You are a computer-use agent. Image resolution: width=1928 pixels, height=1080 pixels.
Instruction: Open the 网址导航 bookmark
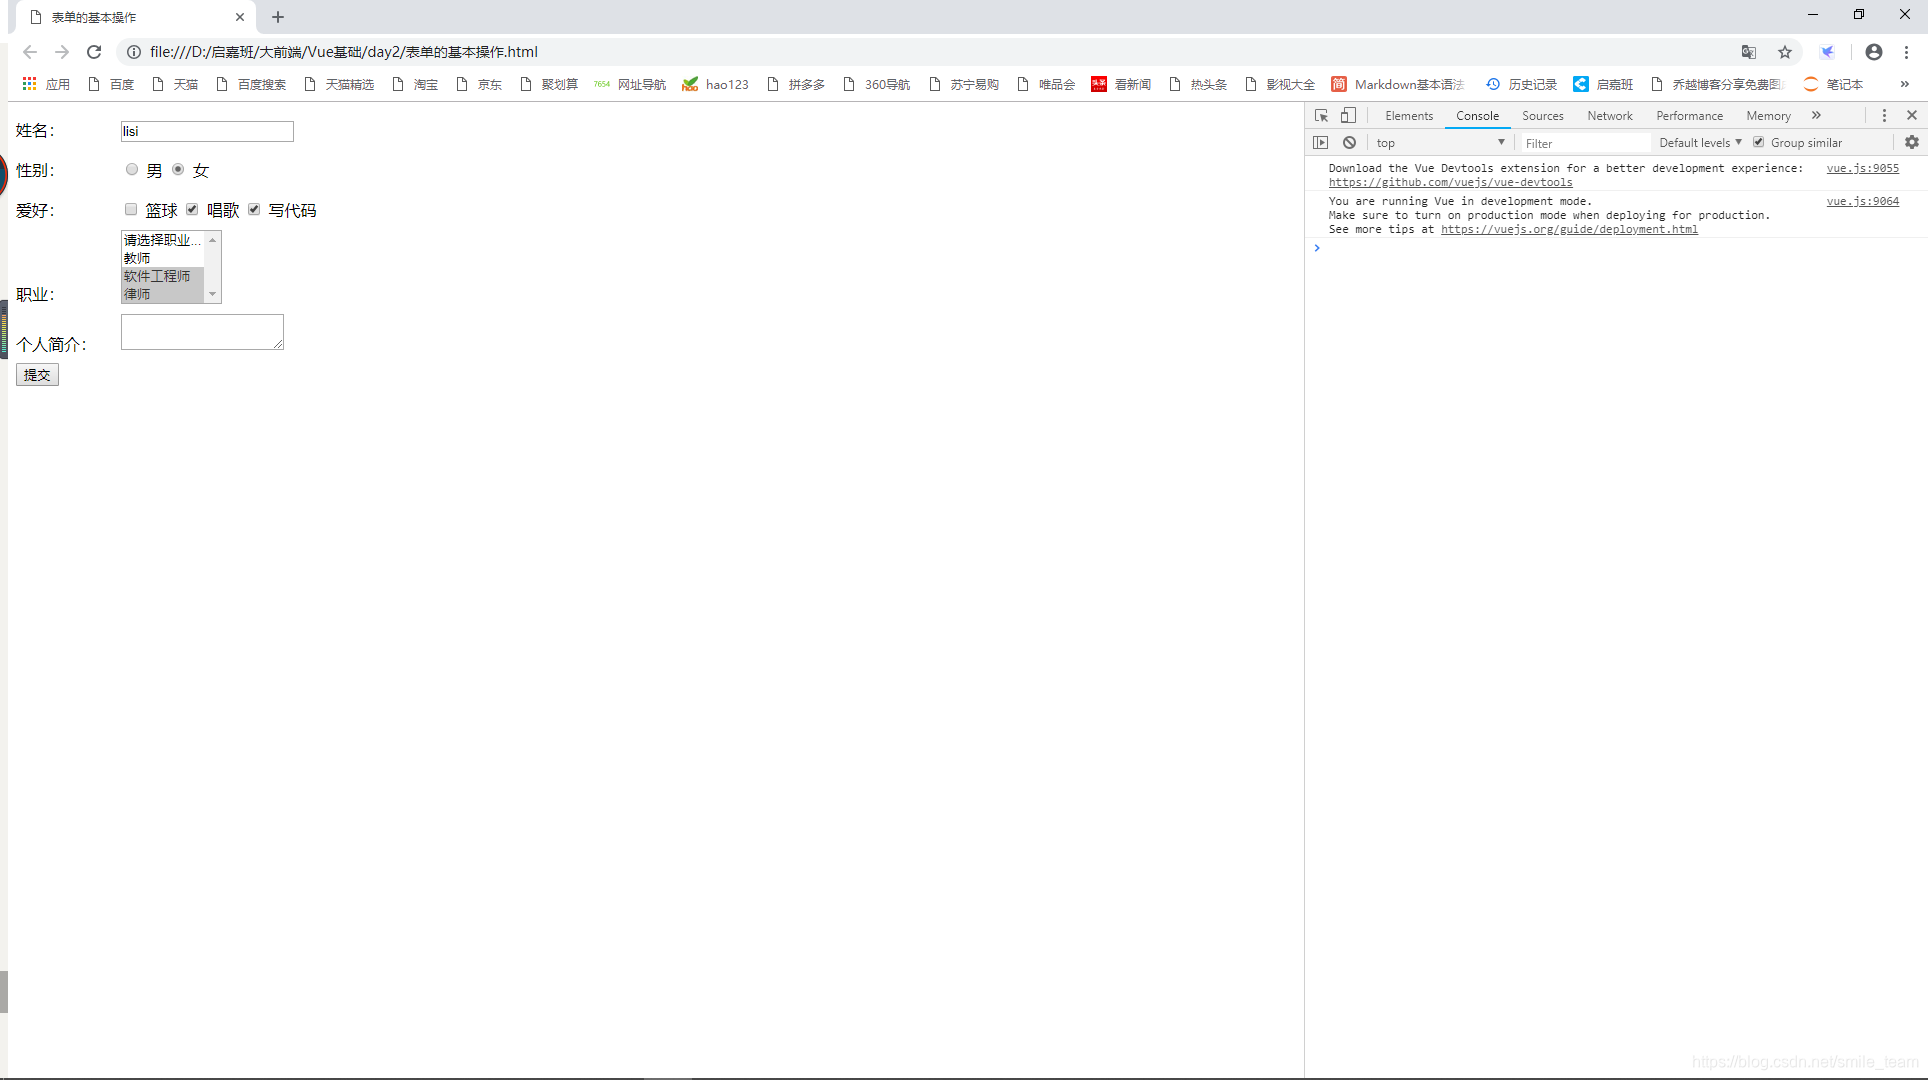pos(630,84)
